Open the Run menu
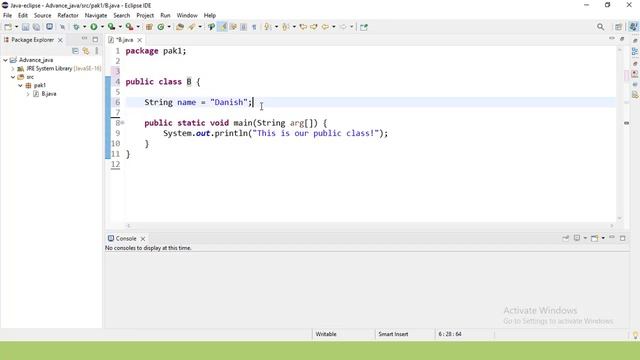 tap(165, 16)
